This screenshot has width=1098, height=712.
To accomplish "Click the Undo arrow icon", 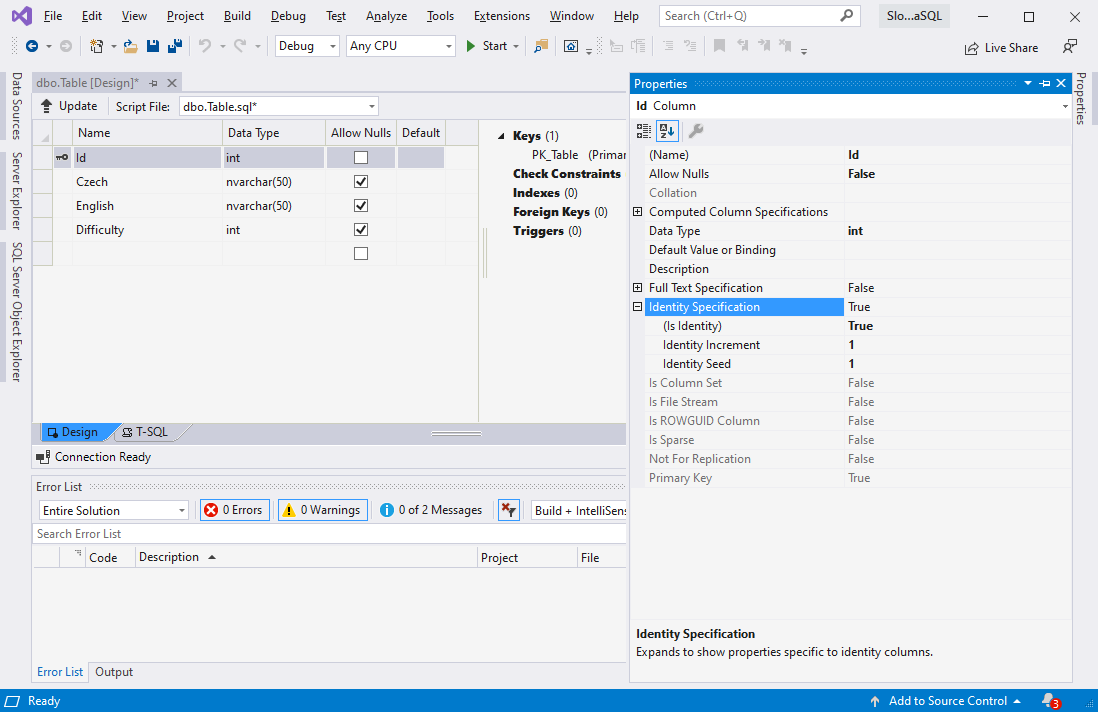I will pos(204,46).
